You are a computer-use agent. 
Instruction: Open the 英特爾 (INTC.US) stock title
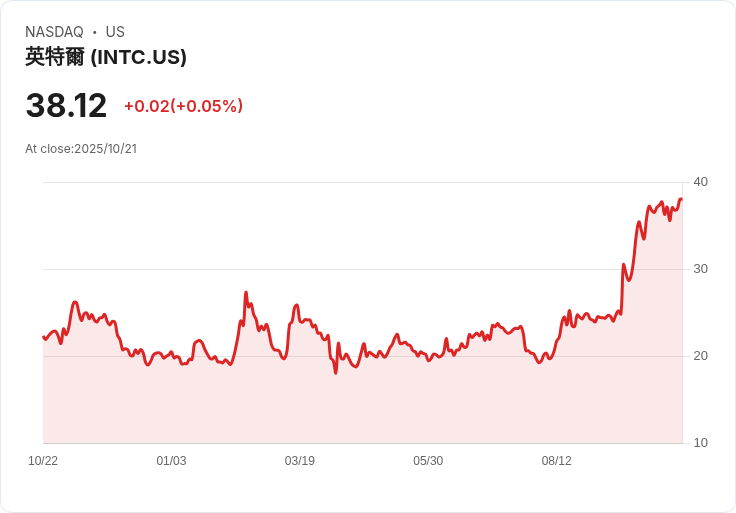(x=106, y=57)
